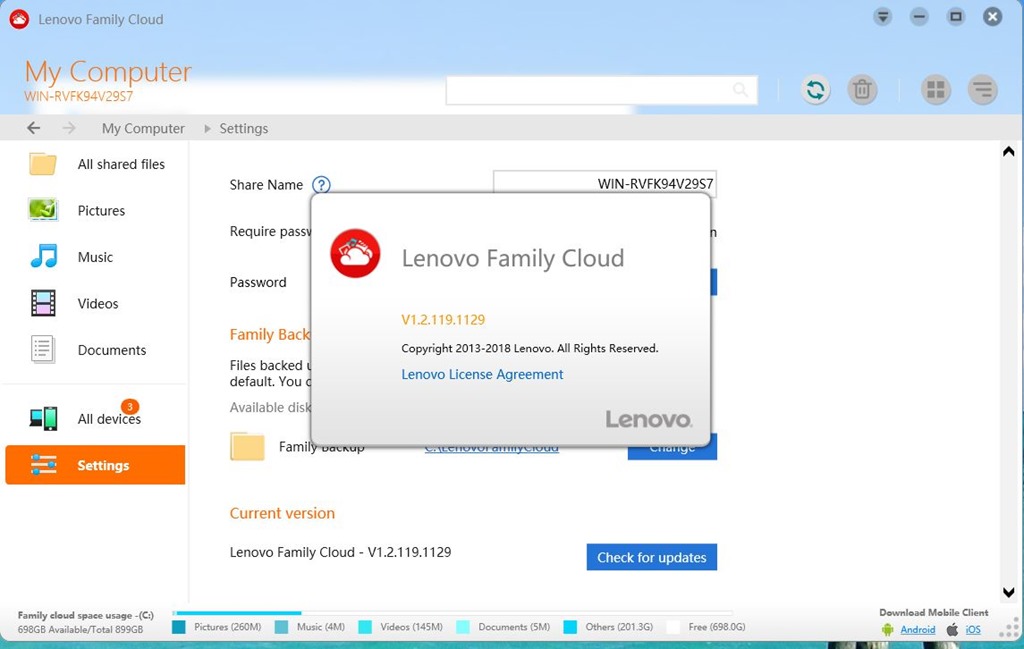Click the Share Name help icon
Image resolution: width=1024 pixels, height=649 pixels.
point(321,185)
